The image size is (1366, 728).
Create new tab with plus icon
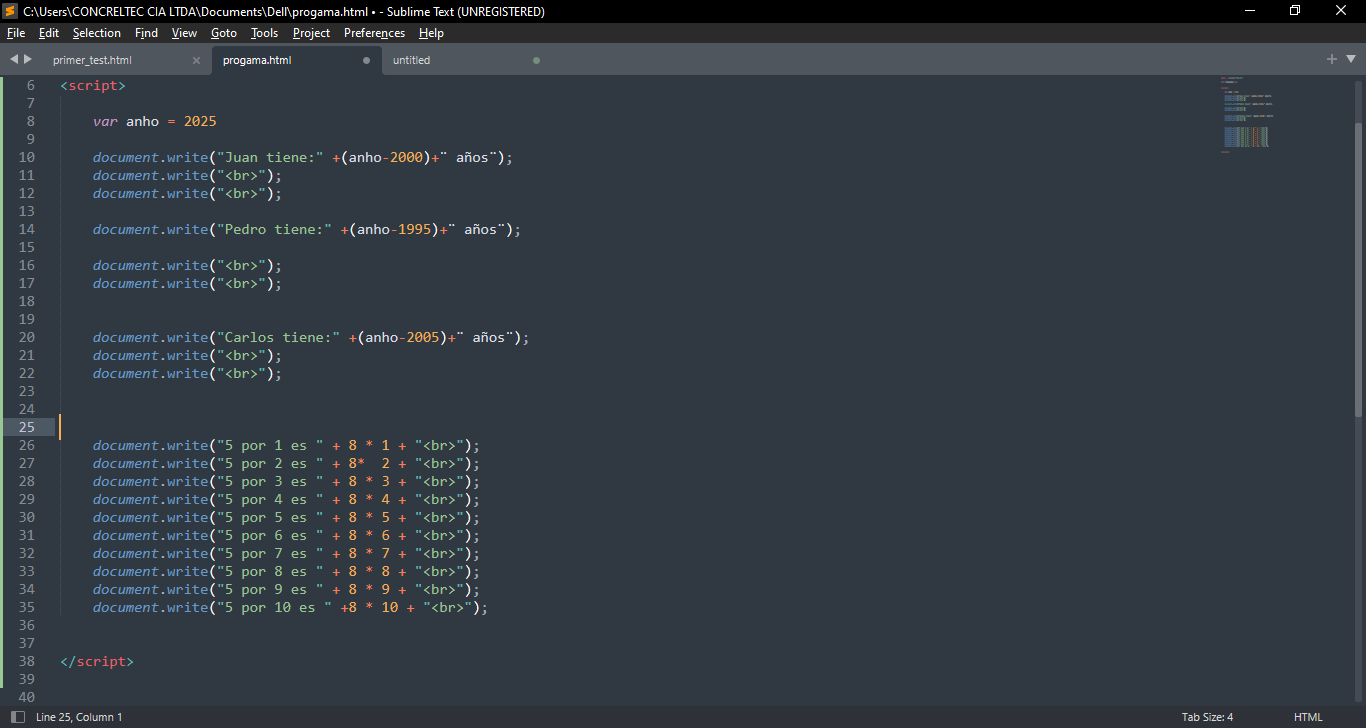pyautogui.click(x=1331, y=59)
